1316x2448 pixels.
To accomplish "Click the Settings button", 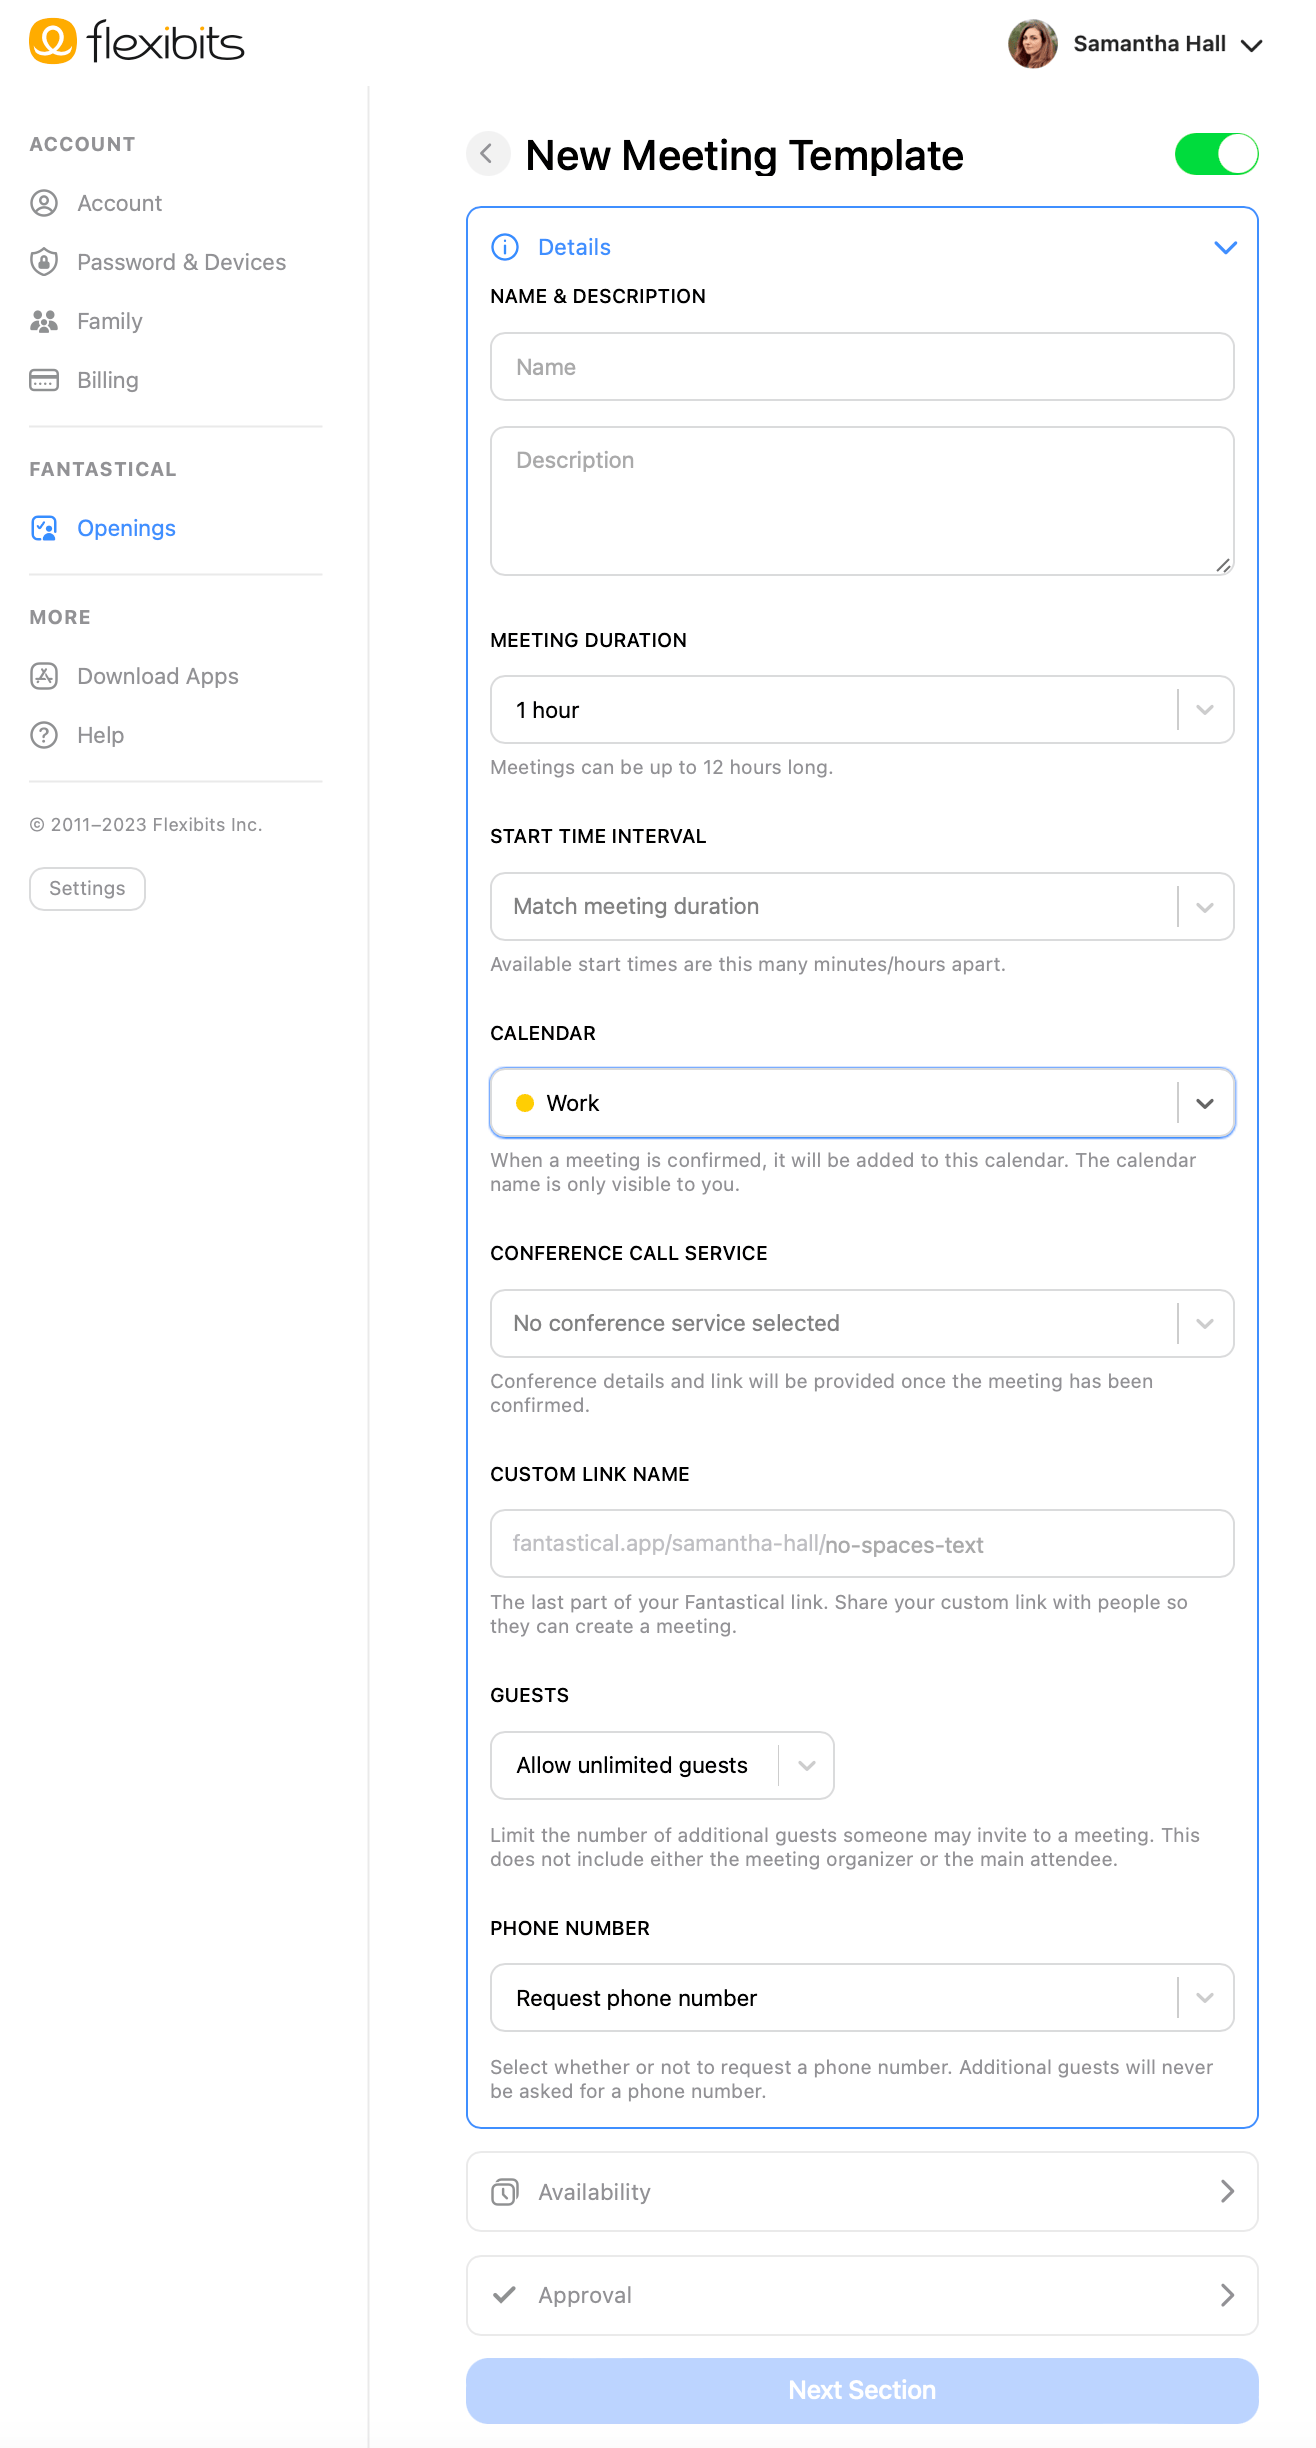I will click(87, 888).
